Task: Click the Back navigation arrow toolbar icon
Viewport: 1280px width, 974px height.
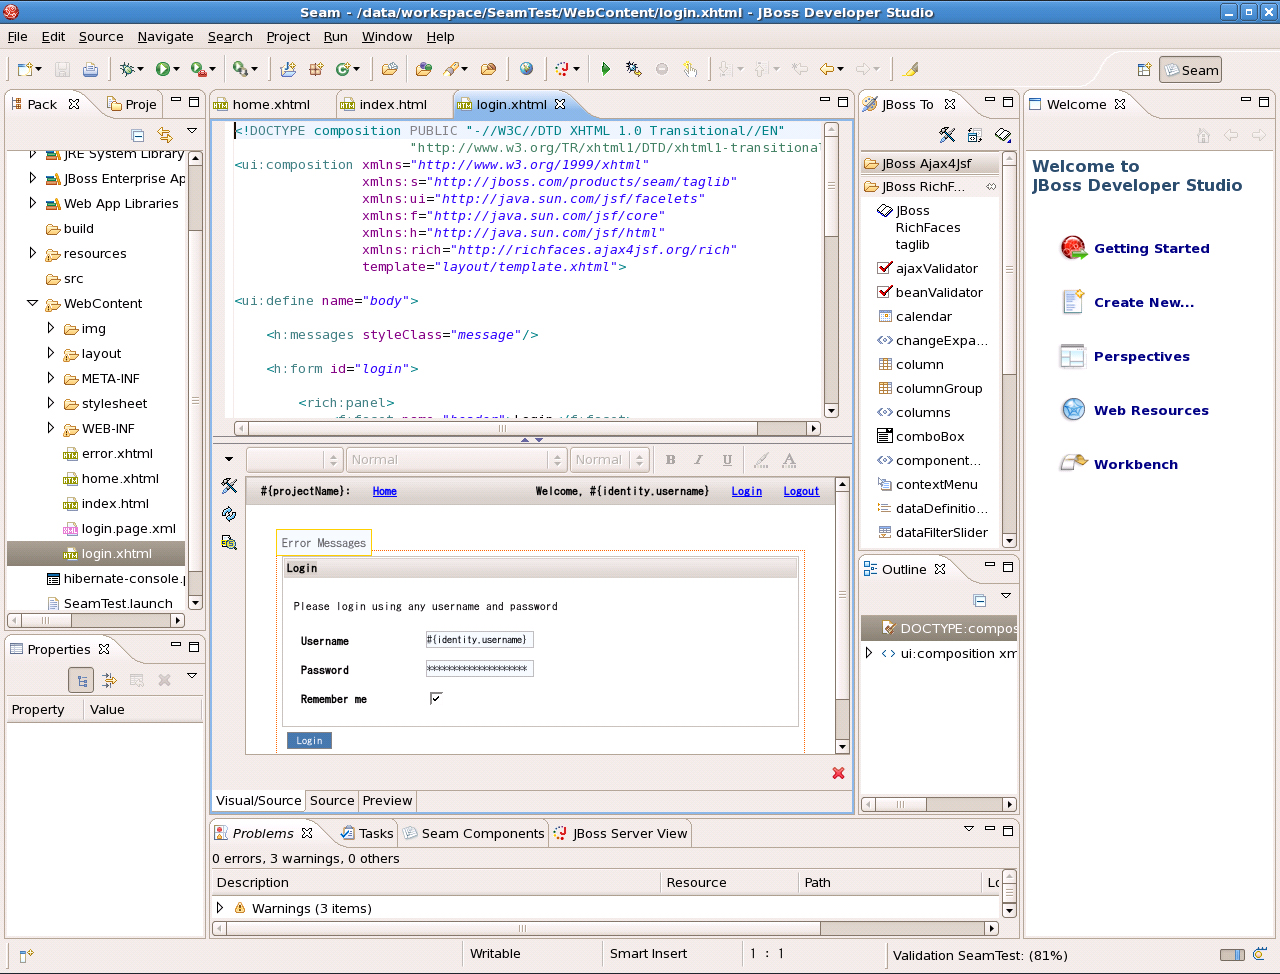Action: point(827,69)
